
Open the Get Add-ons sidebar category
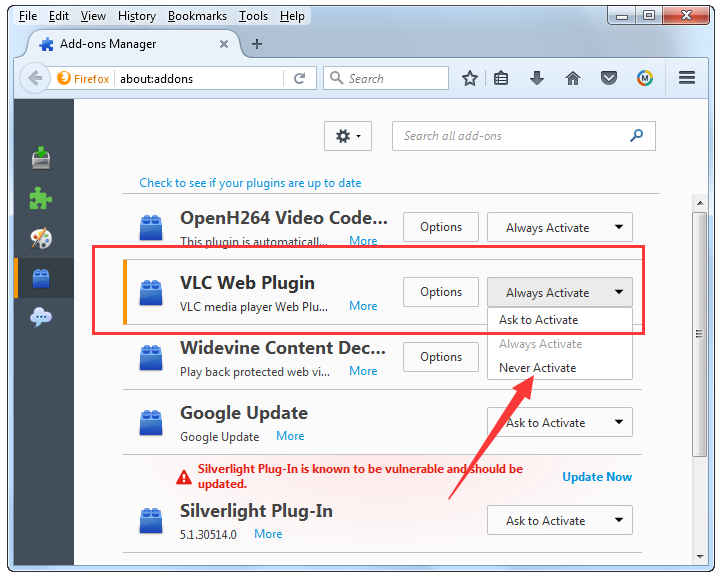coord(41,158)
